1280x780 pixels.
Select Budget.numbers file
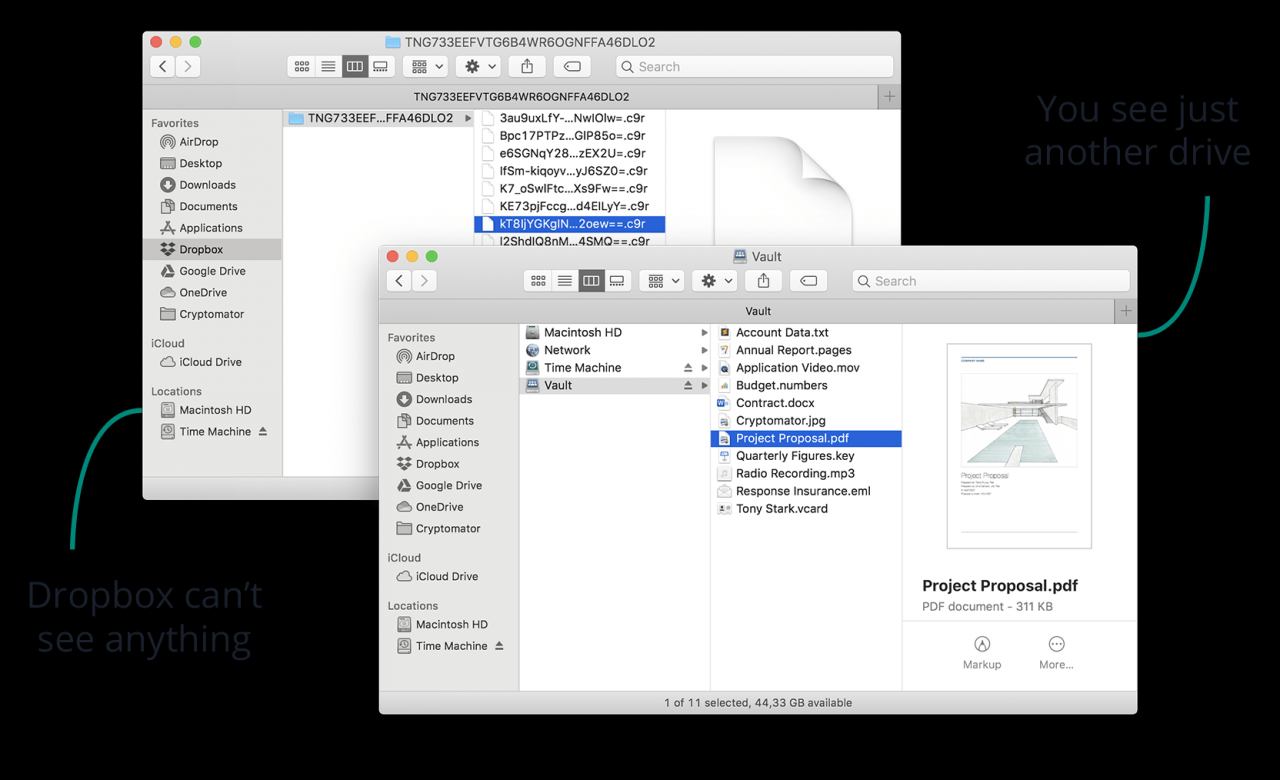coord(806,386)
